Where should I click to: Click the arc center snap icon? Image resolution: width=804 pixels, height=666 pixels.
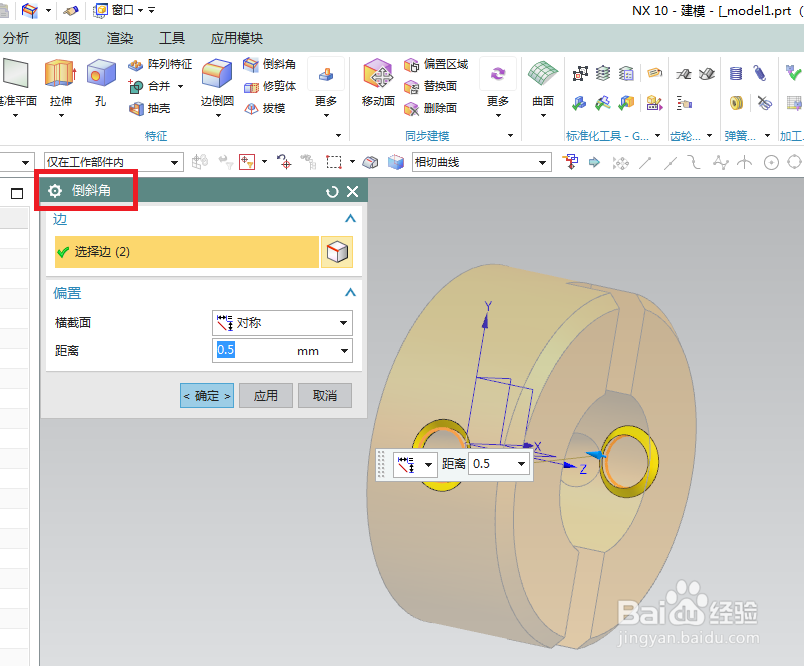771,163
